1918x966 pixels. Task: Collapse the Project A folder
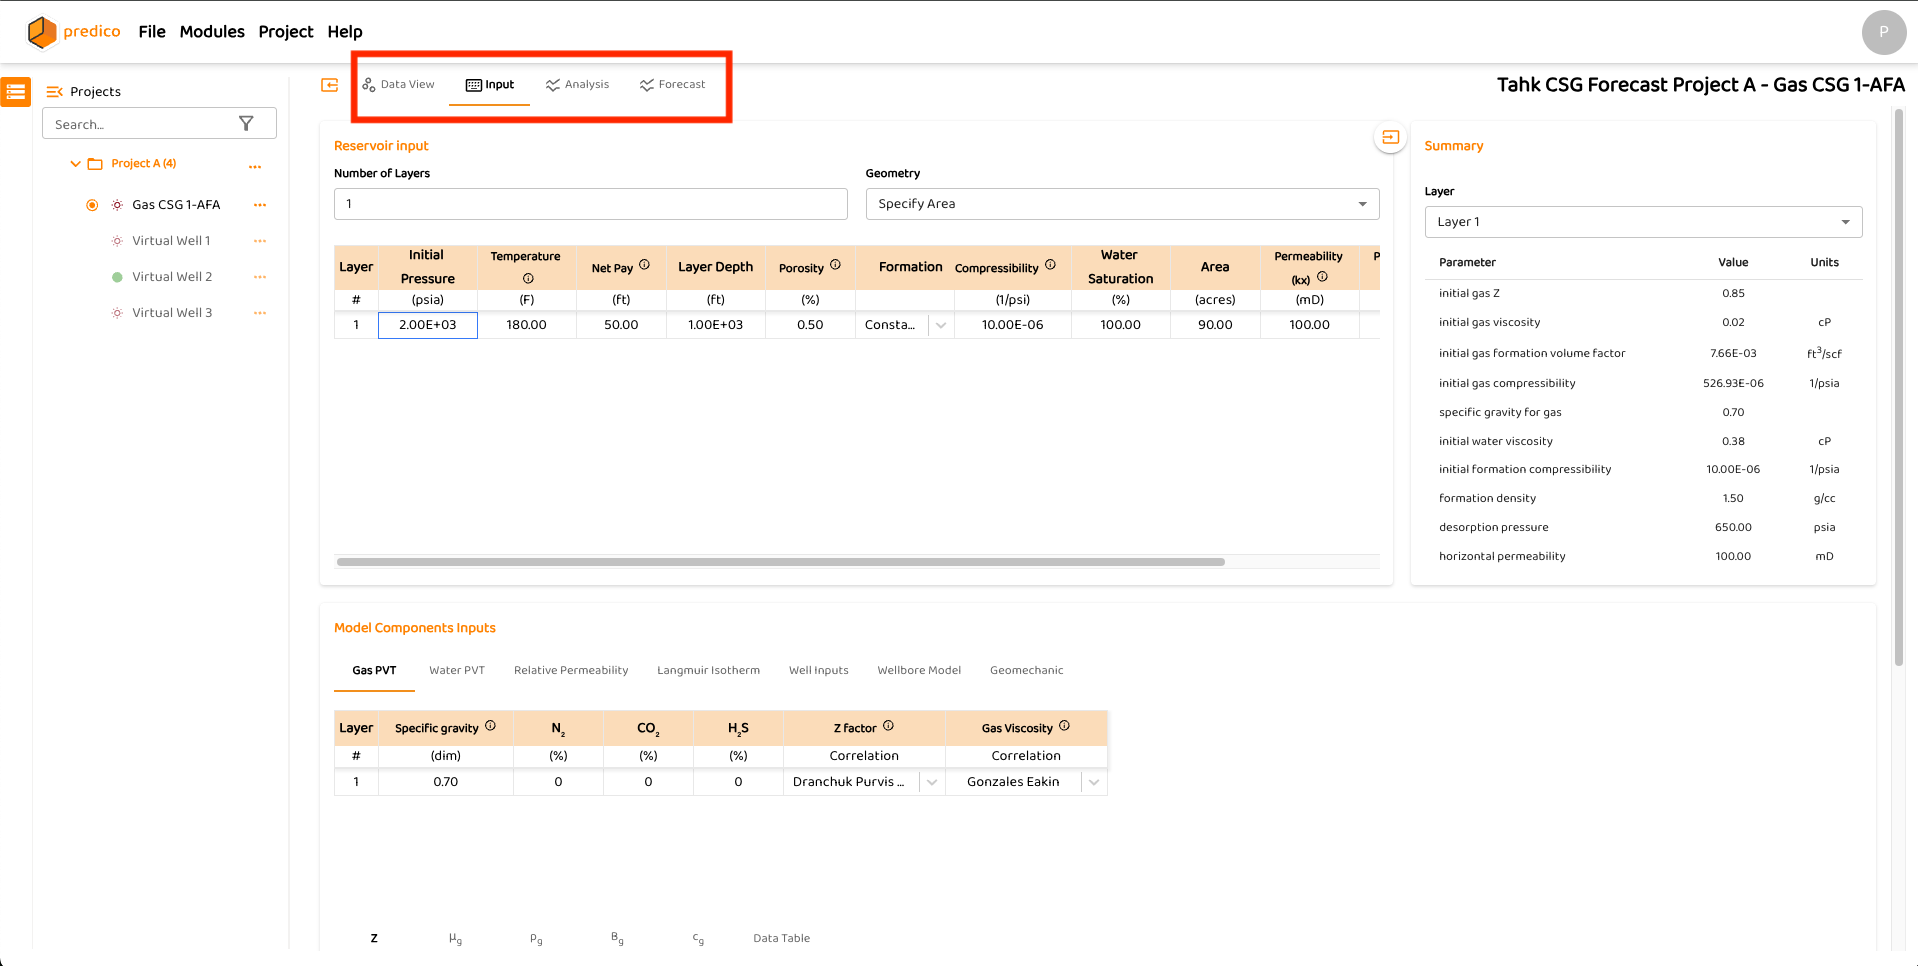point(75,164)
